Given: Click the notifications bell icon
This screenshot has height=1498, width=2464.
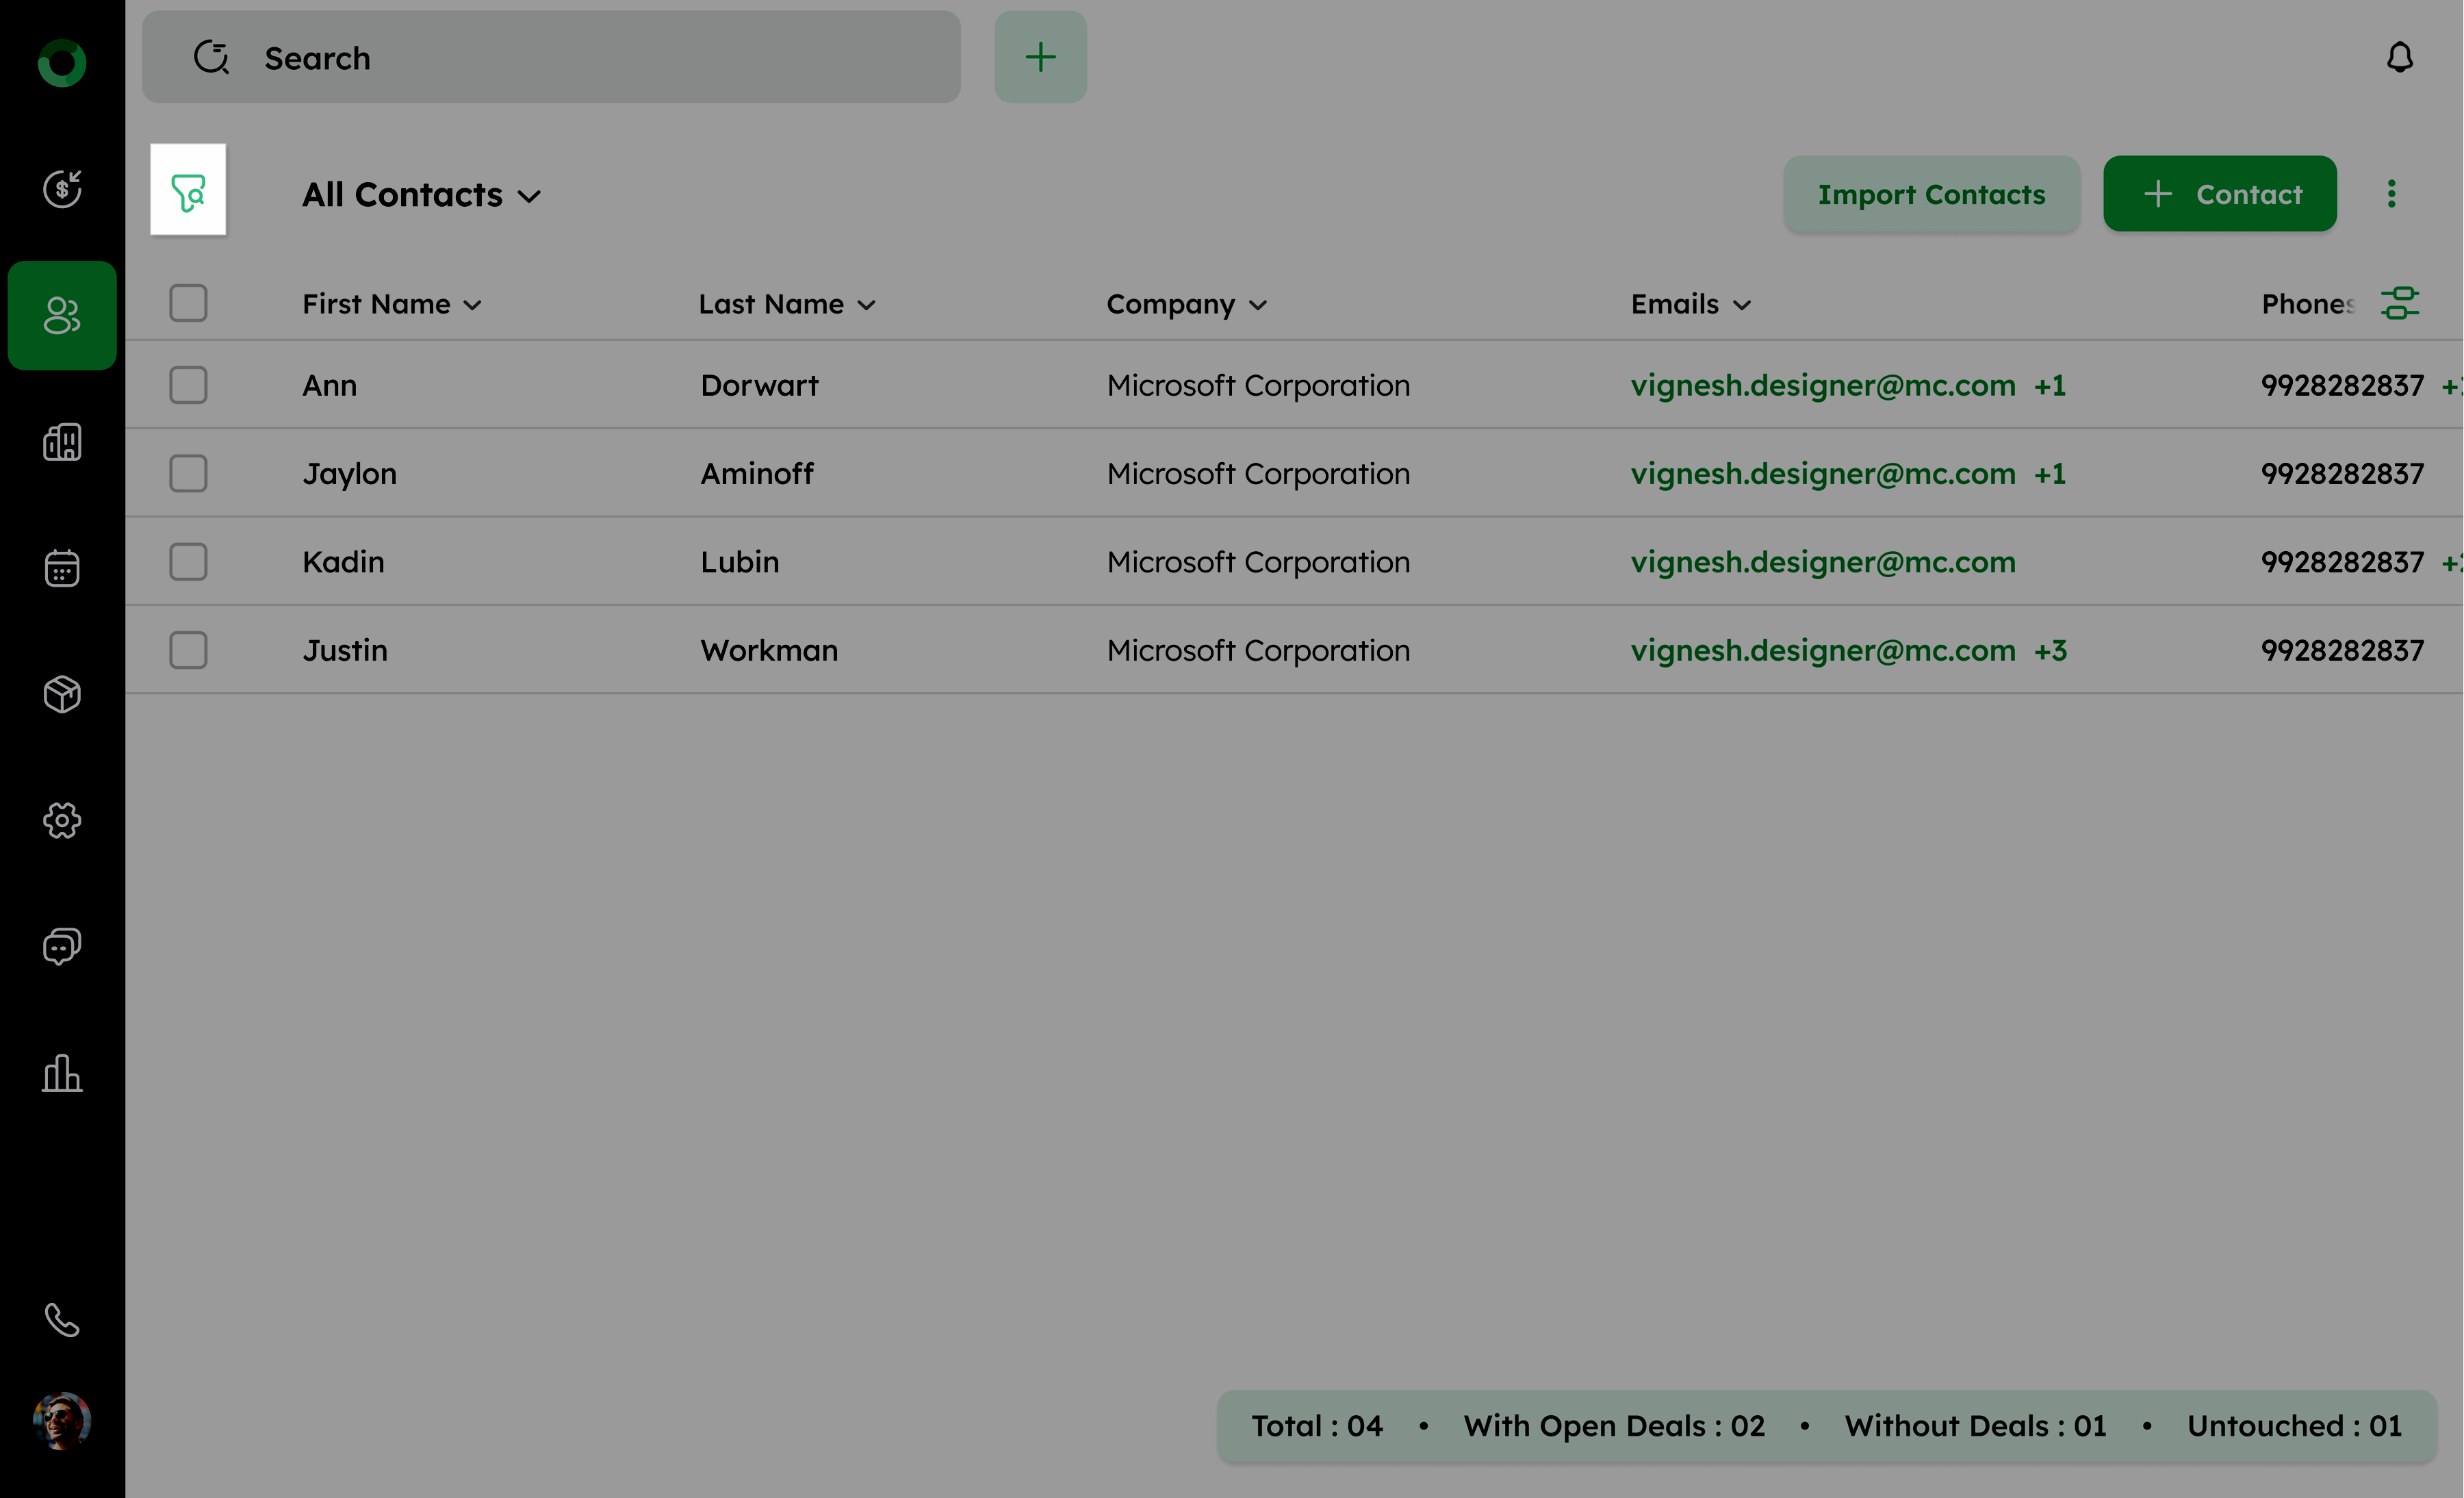Looking at the screenshot, I should (2400, 57).
